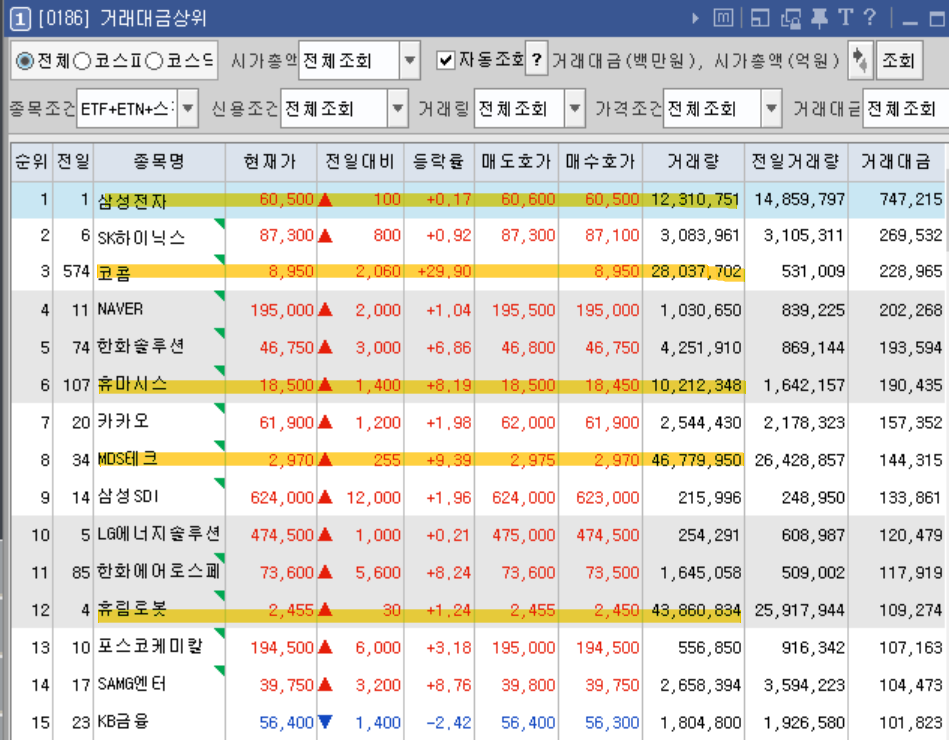Image resolution: width=949 pixels, height=740 pixels.
Task: Sort by the 거래대금 column header
Action: pyautogui.click(x=896, y=162)
